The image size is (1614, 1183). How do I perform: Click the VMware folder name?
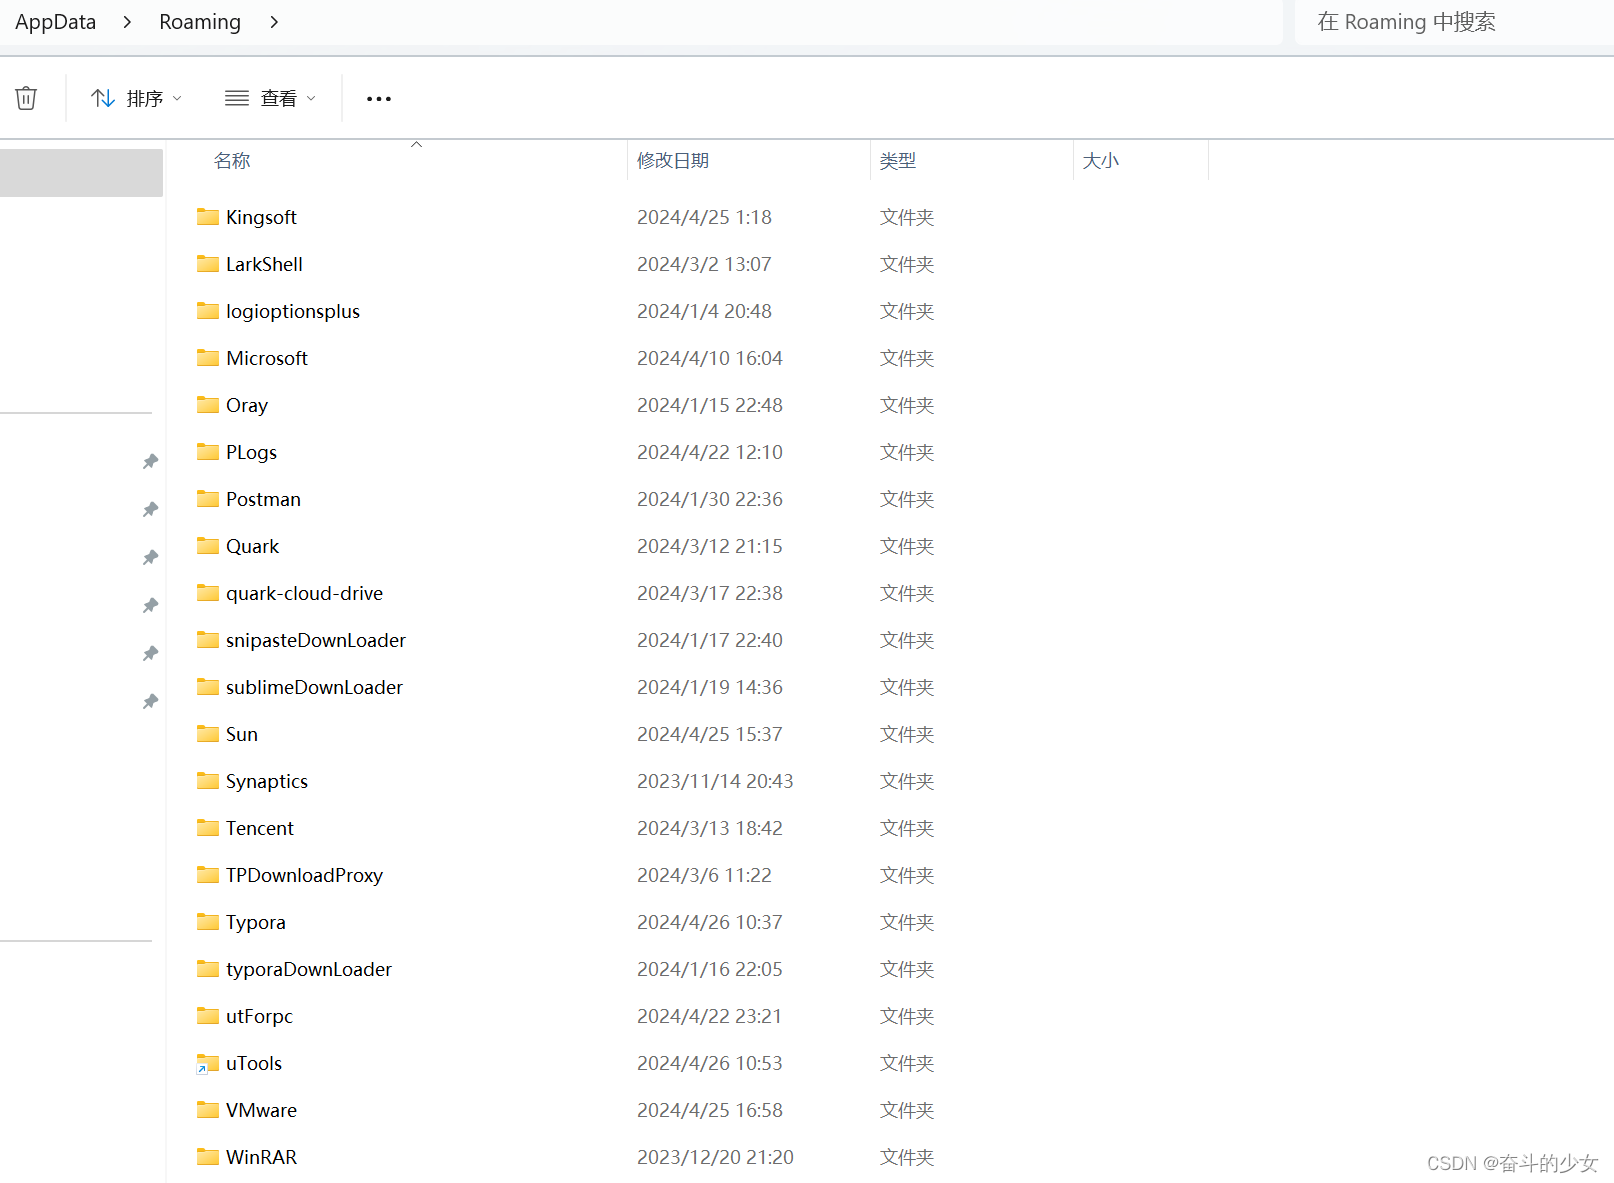point(261,1110)
